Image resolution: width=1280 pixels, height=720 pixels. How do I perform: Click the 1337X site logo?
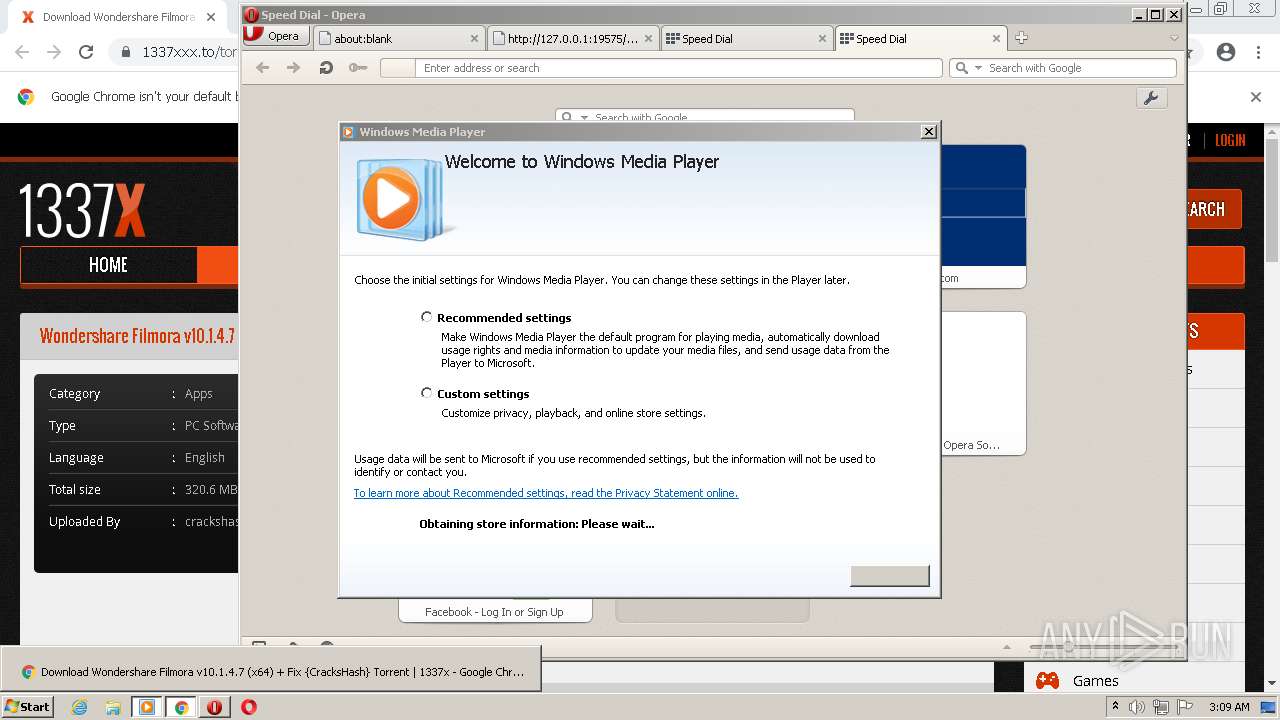82,210
